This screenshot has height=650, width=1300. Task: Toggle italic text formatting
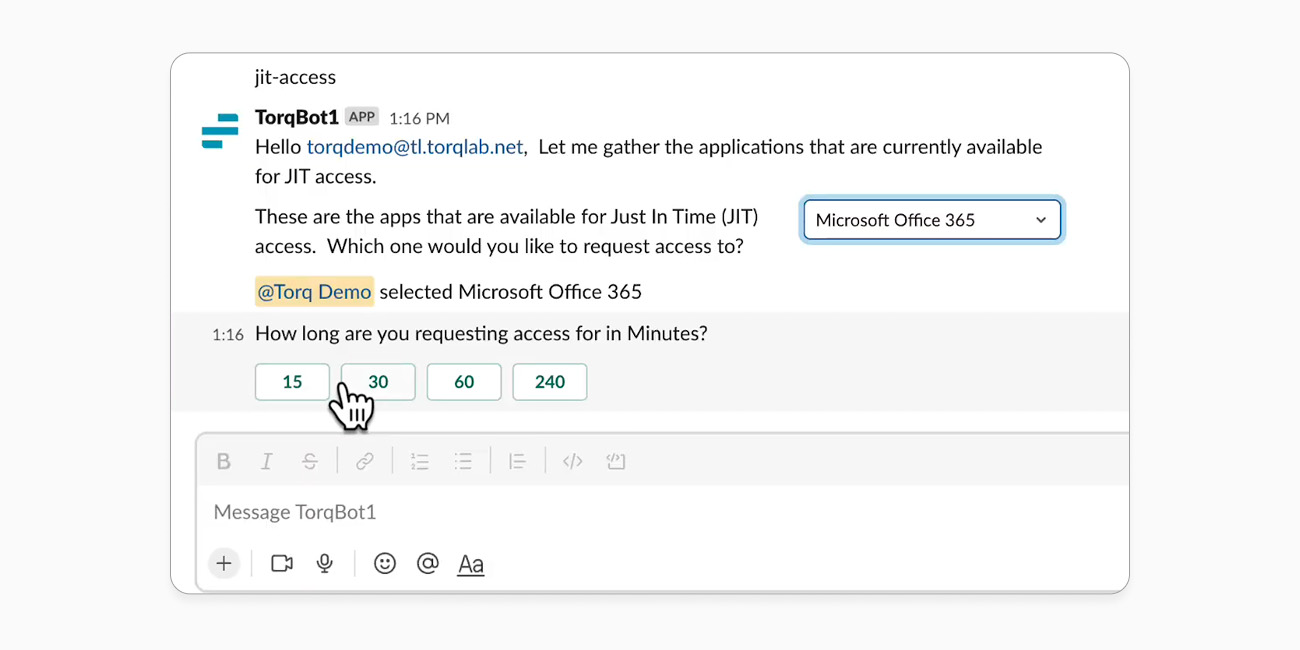click(x=267, y=461)
